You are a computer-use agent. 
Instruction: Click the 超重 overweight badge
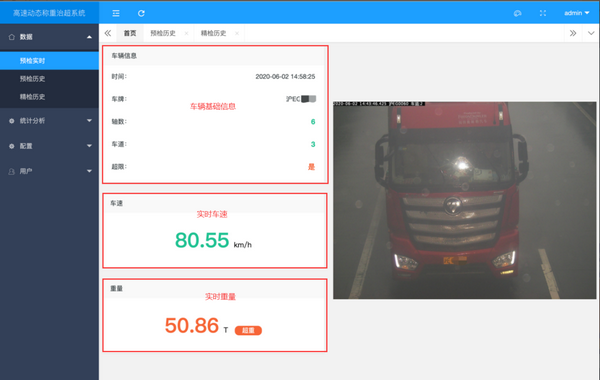[x=248, y=330]
